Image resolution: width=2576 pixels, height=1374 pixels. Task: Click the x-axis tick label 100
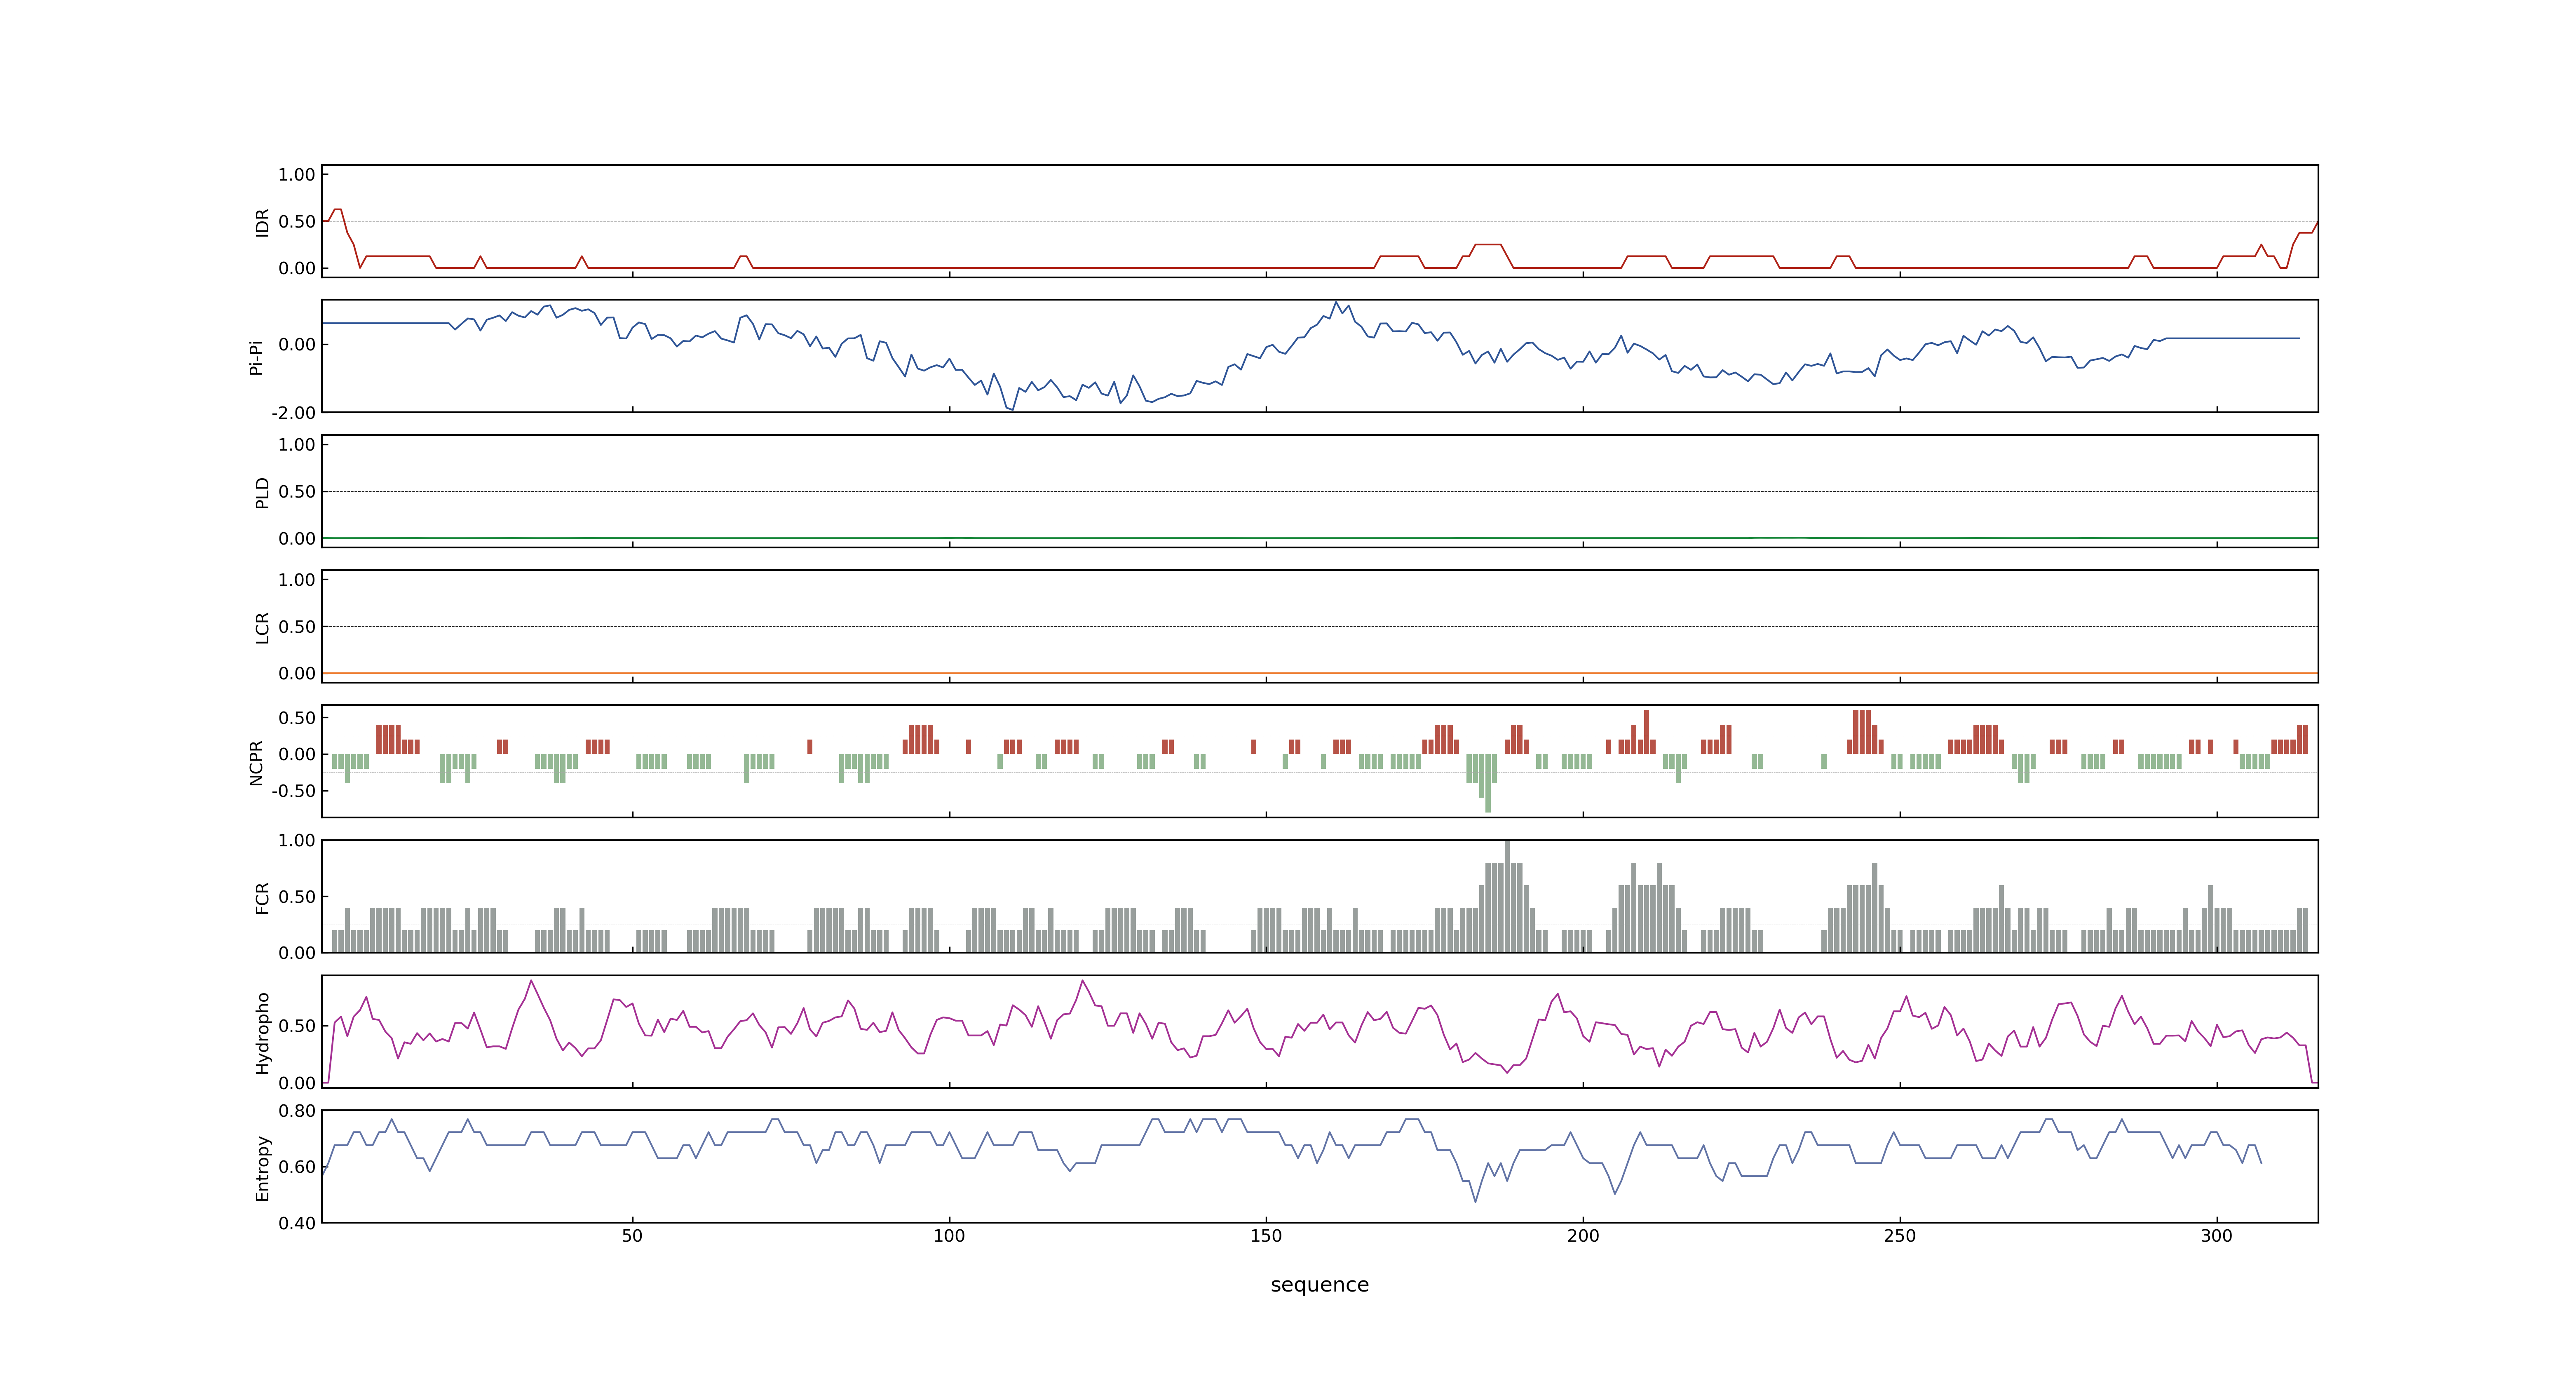tap(949, 1236)
